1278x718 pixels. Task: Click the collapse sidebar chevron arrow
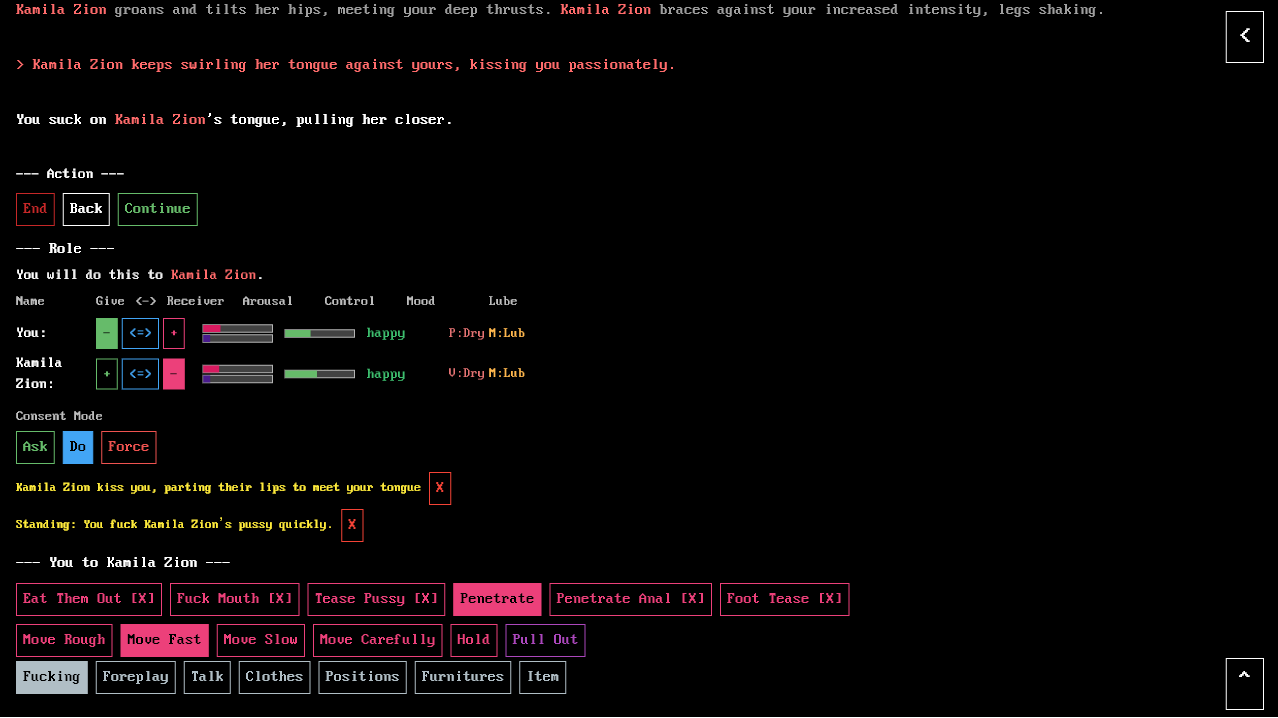click(x=1244, y=37)
